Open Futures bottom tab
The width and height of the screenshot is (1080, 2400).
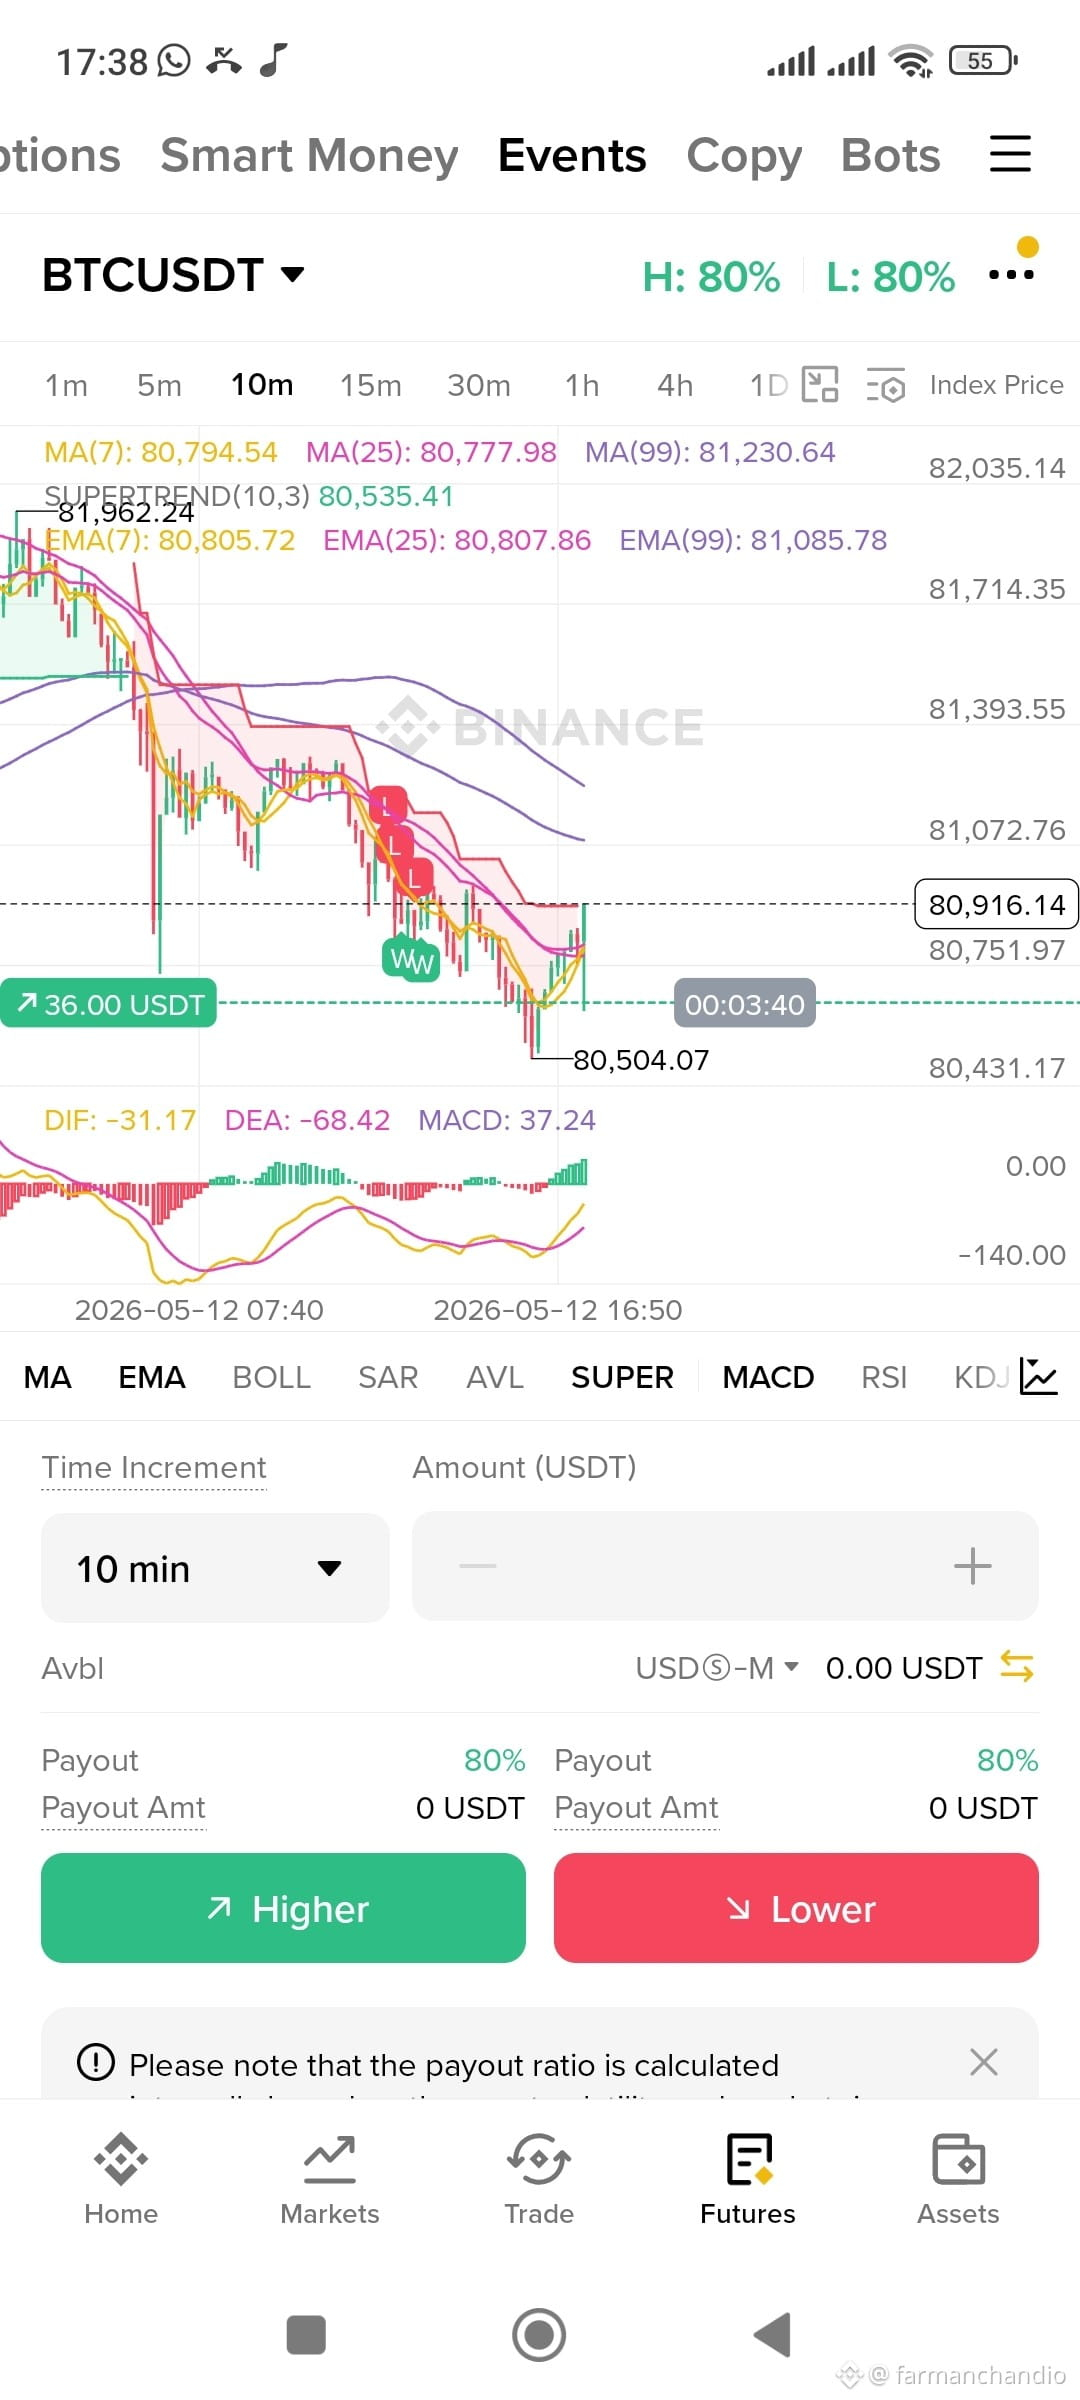(748, 2180)
